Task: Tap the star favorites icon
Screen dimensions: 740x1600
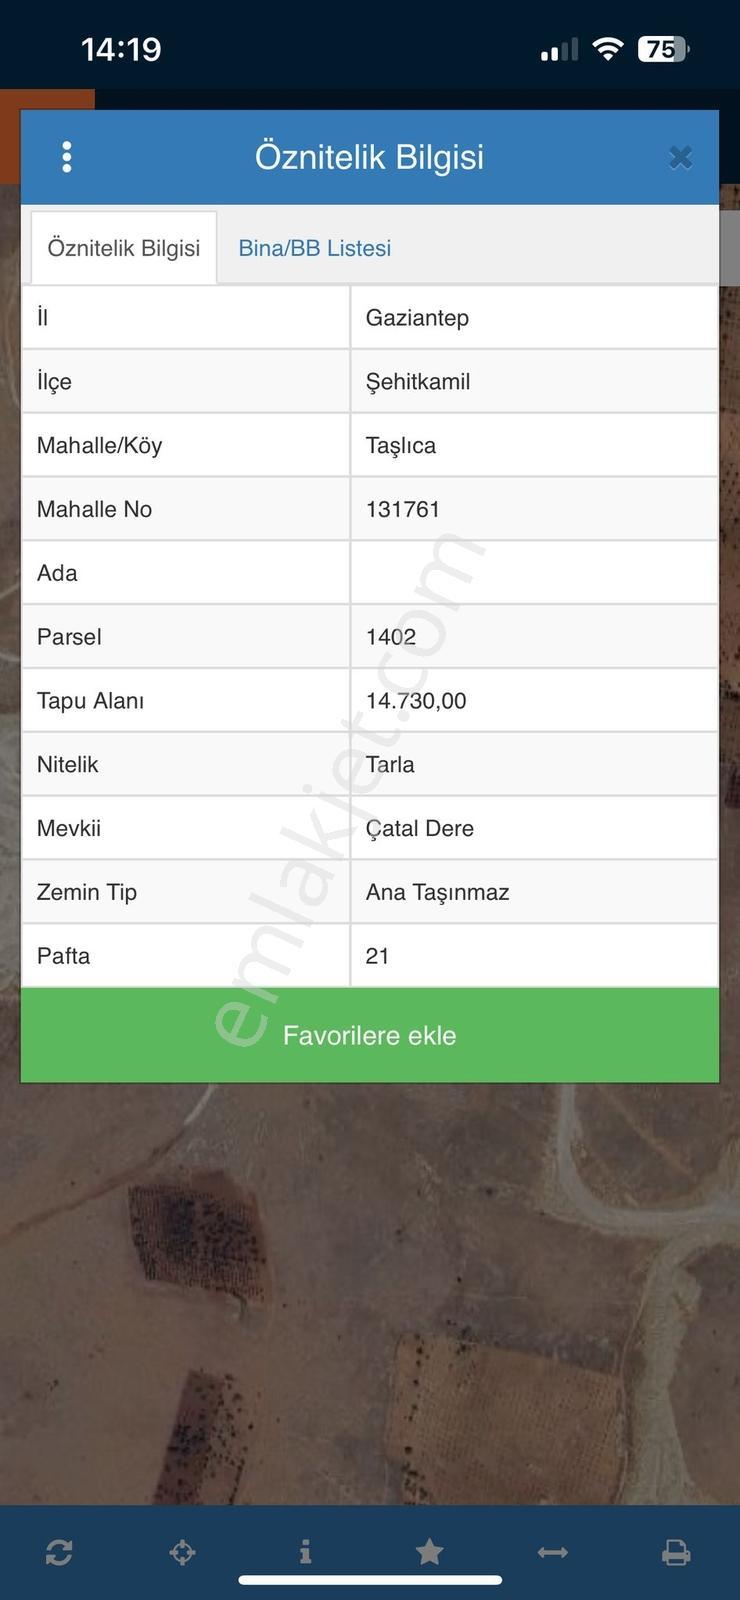Action: pyautogui.click(x=429, y=1551)
